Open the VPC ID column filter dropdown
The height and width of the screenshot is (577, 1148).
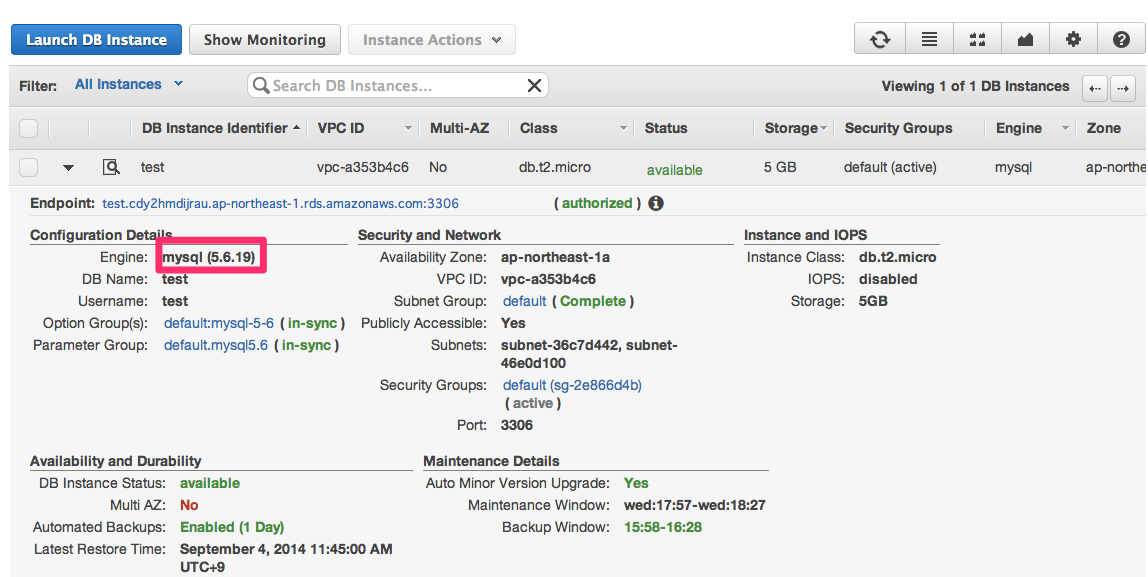[x=408, y=128]
